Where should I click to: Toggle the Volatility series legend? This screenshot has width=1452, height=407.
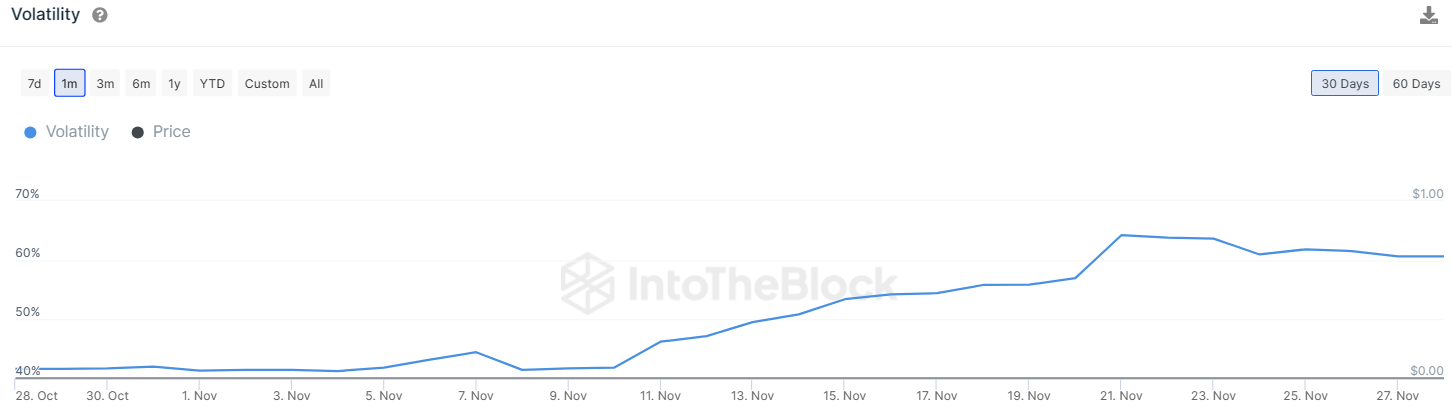click(x=77, y=132)
